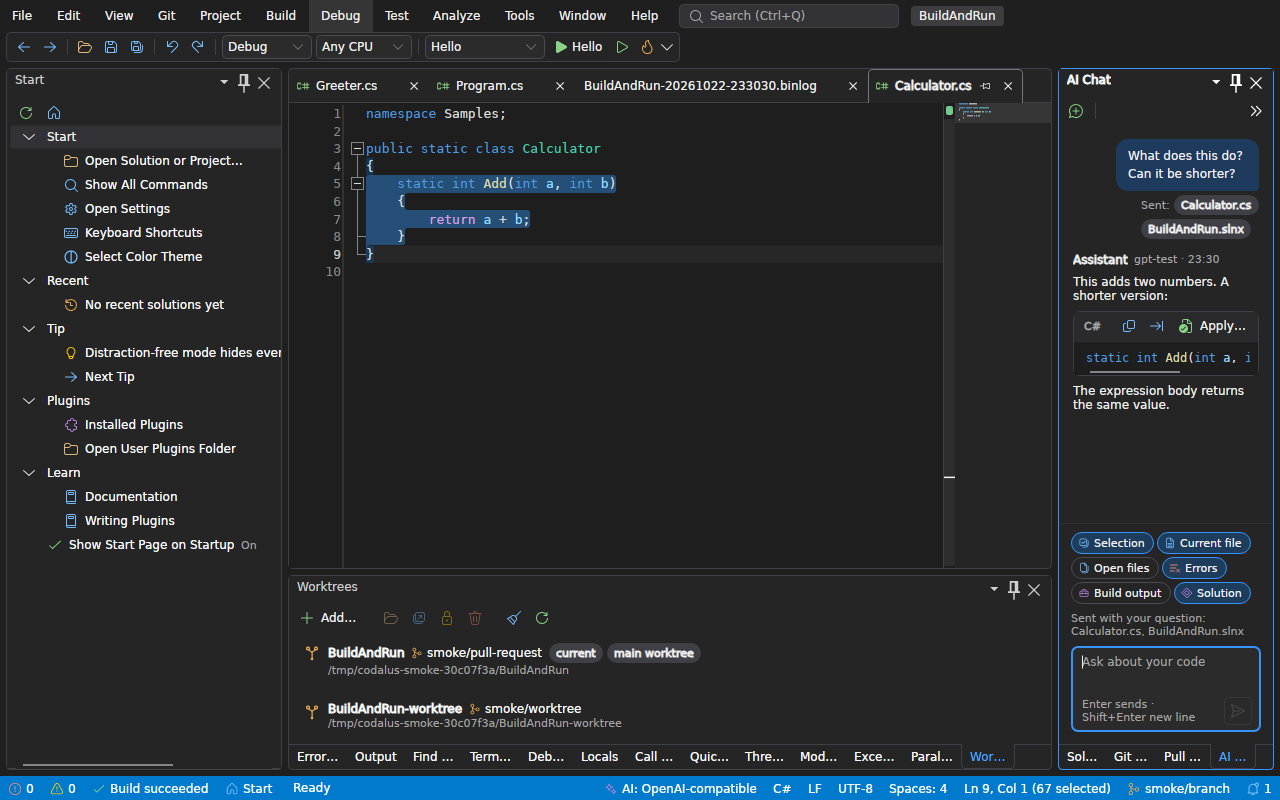This screenshot has width=1280, height=800.
Task: Refresh the Start panel
Action: click(26, 113)
